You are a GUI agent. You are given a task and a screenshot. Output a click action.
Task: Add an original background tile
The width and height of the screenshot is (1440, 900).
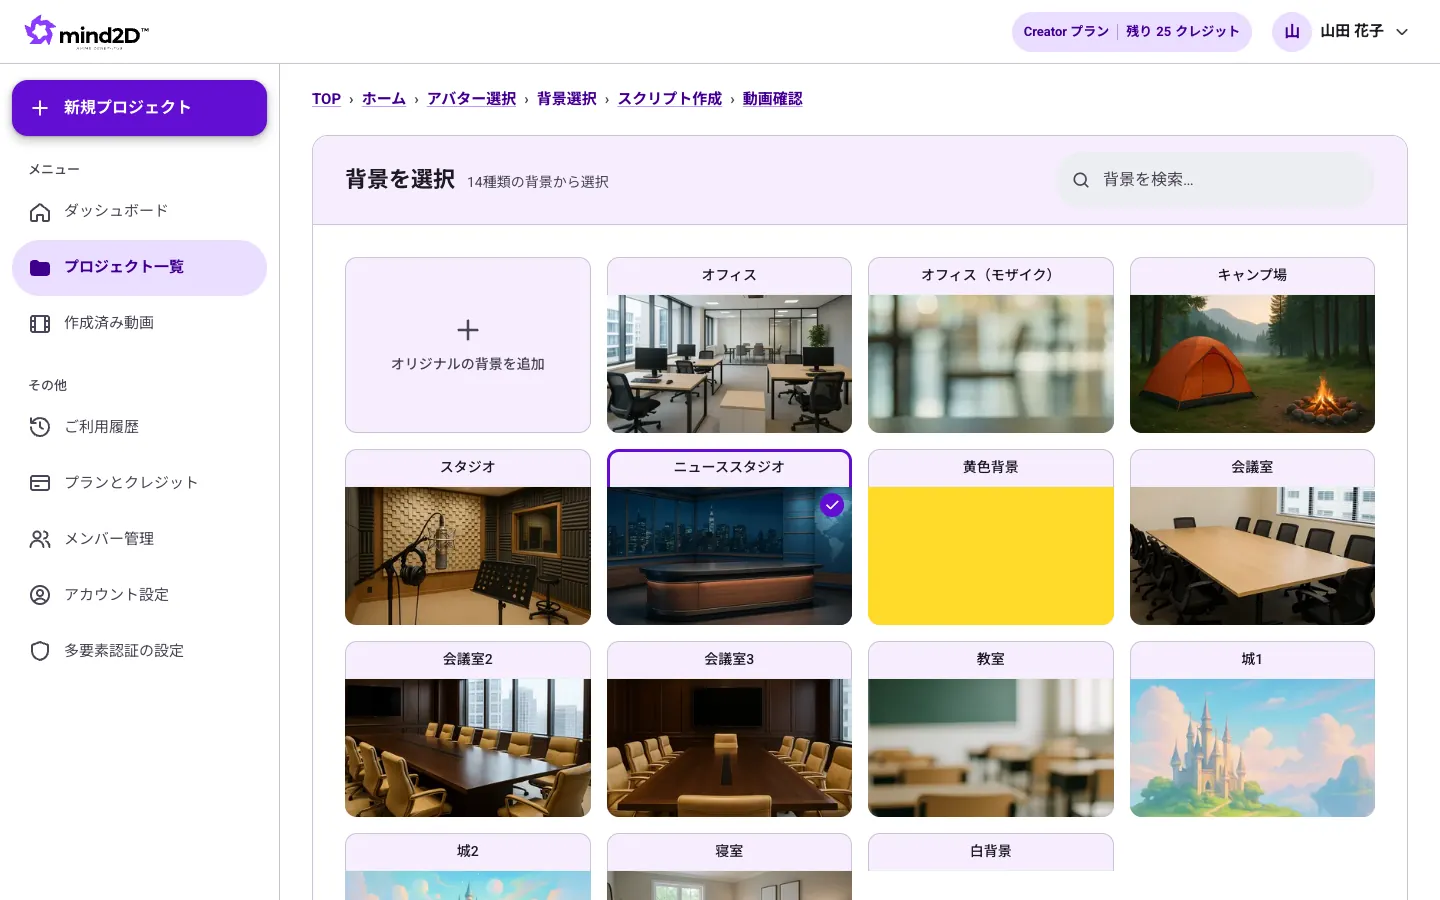tap(468, 345)
